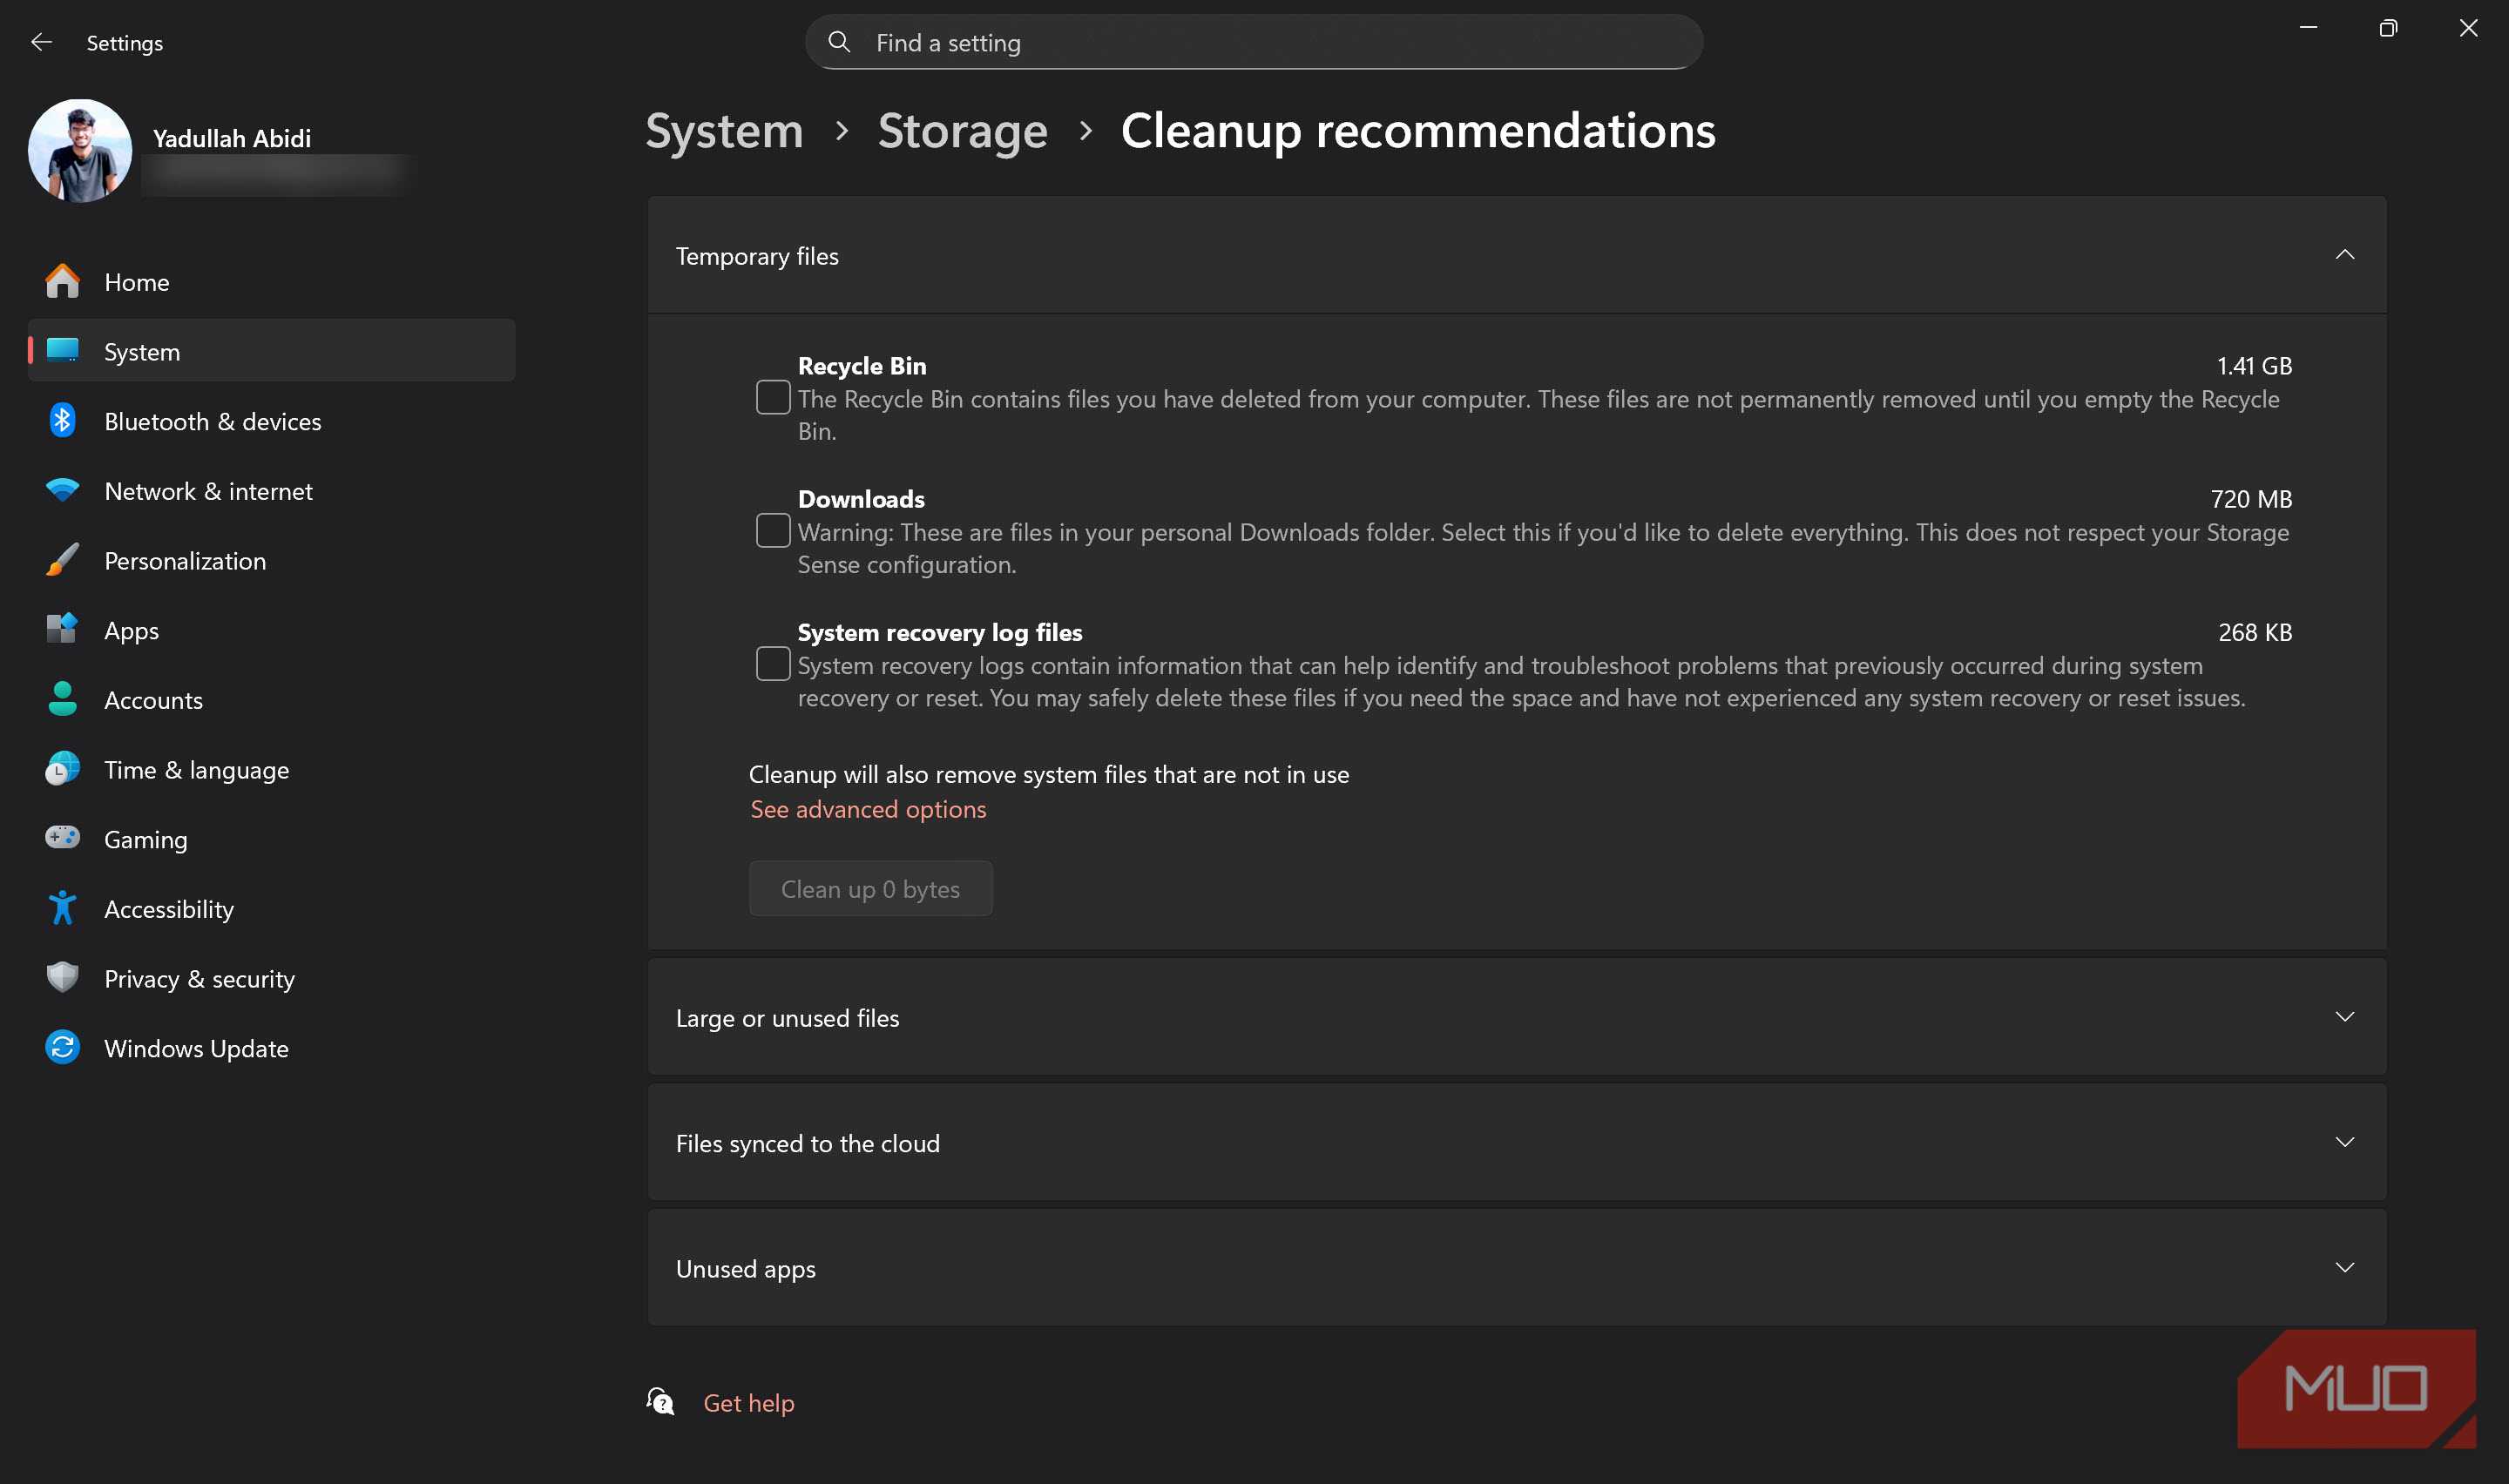Click the Windows Update sync icon
The width and height of the screenshot is (2509, 1484).
(62, 1048)
